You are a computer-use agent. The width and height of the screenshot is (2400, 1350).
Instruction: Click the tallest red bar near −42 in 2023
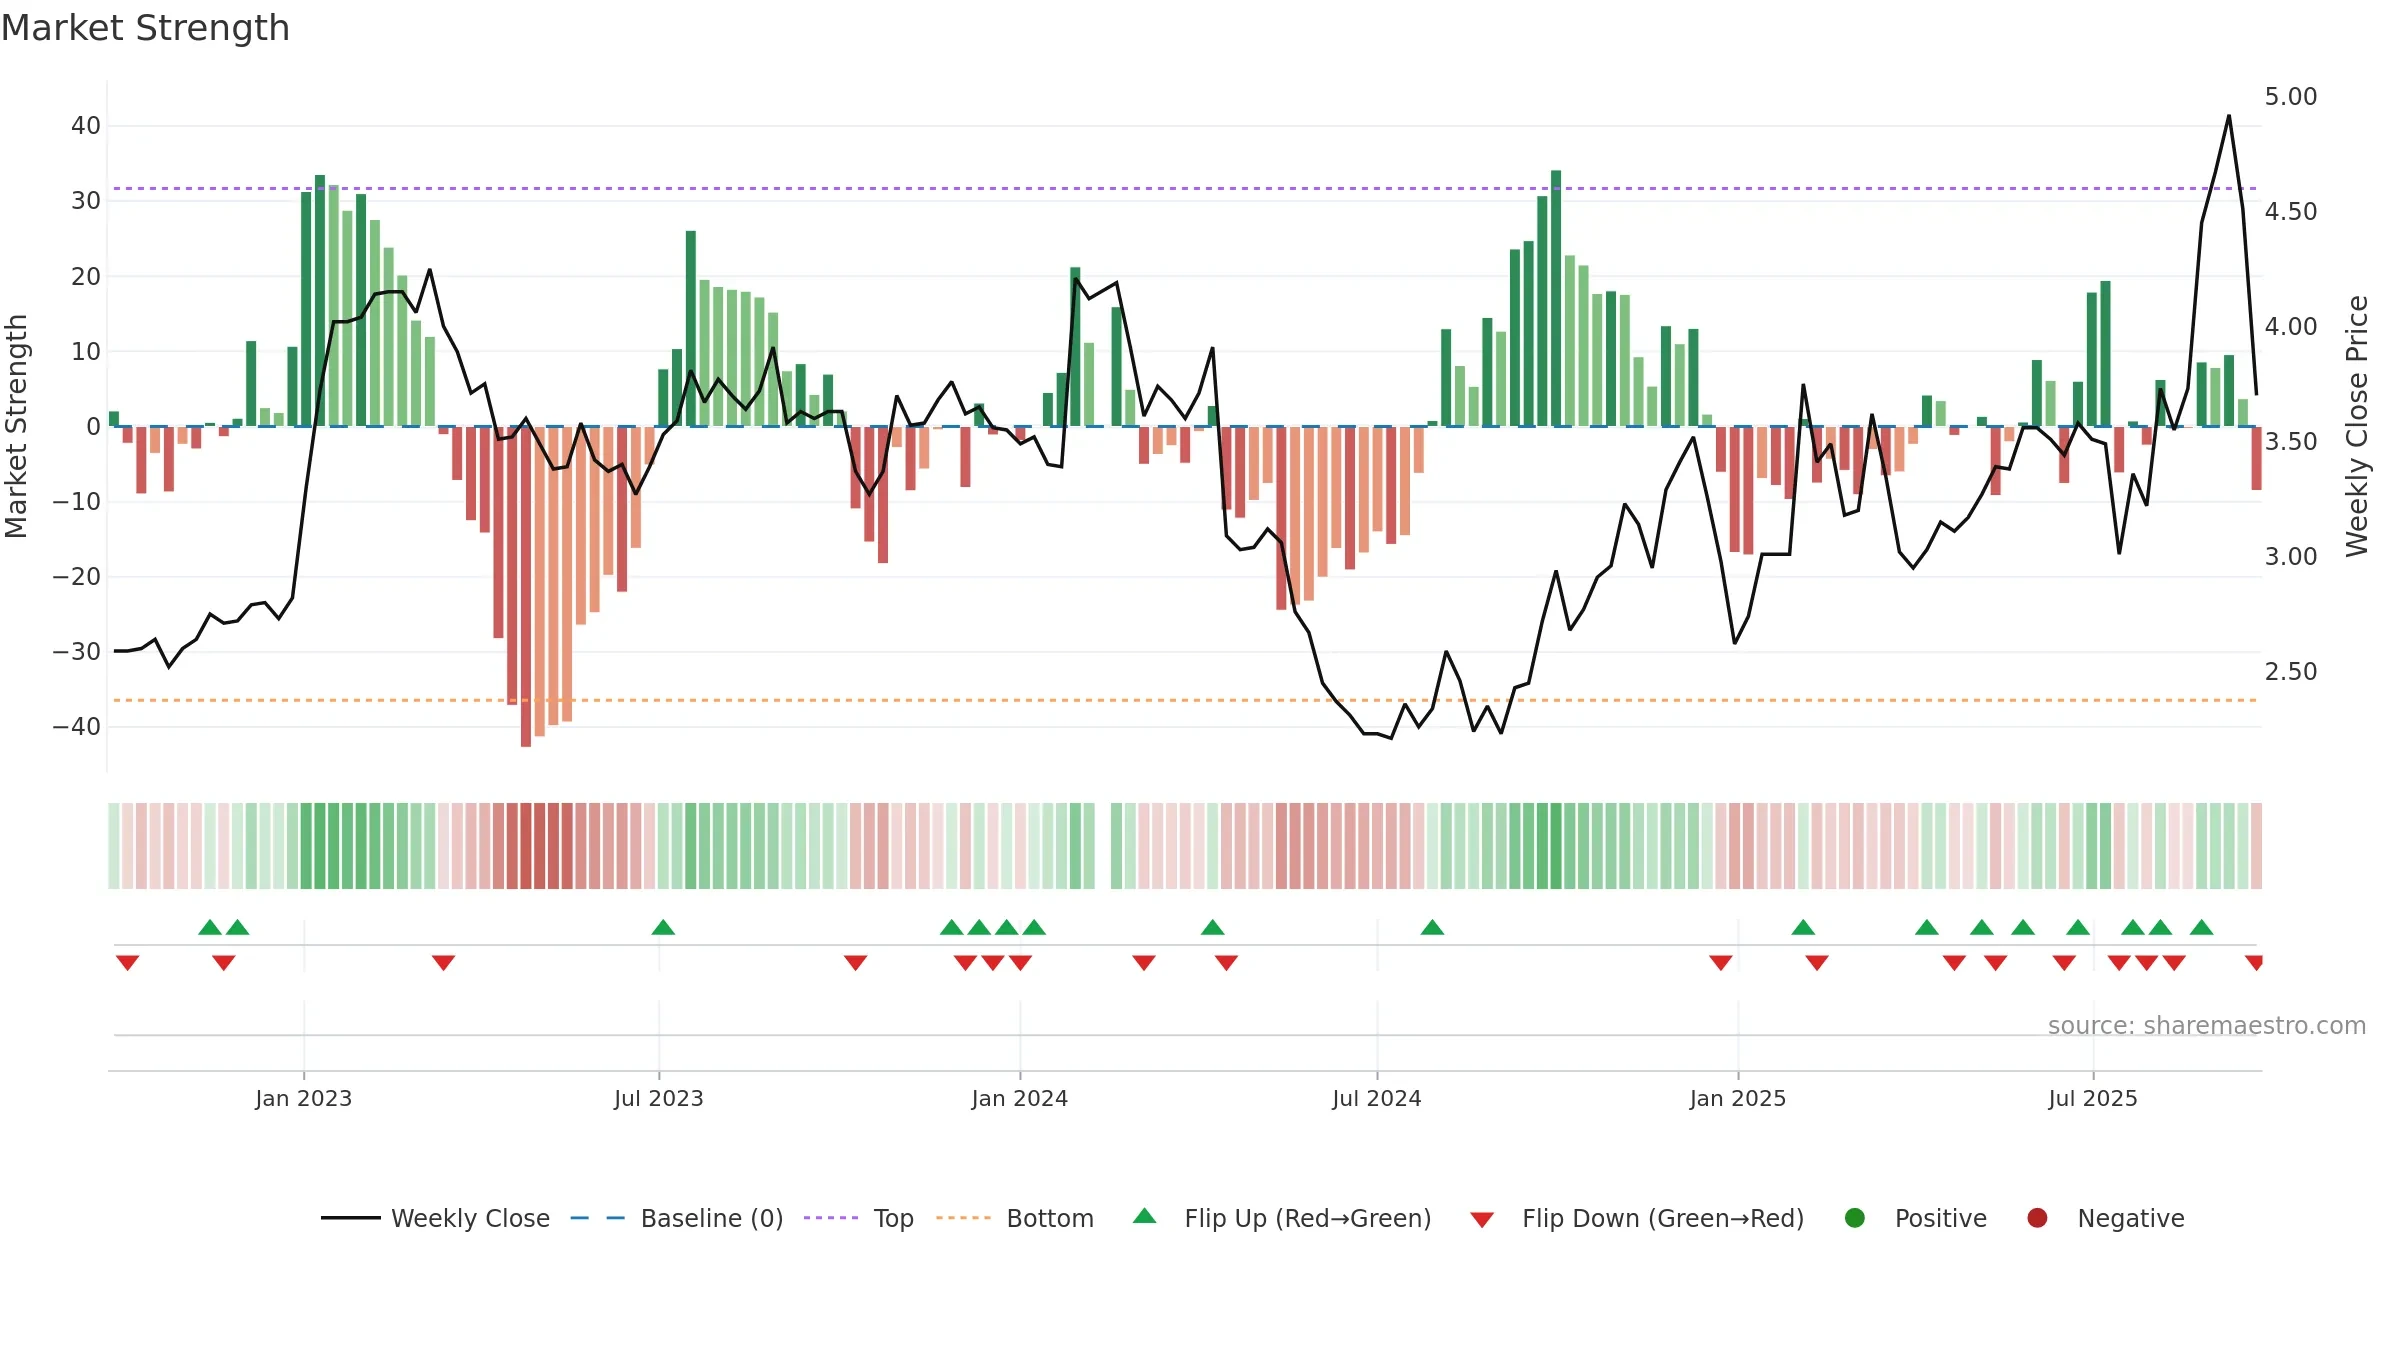click(526, 586)
